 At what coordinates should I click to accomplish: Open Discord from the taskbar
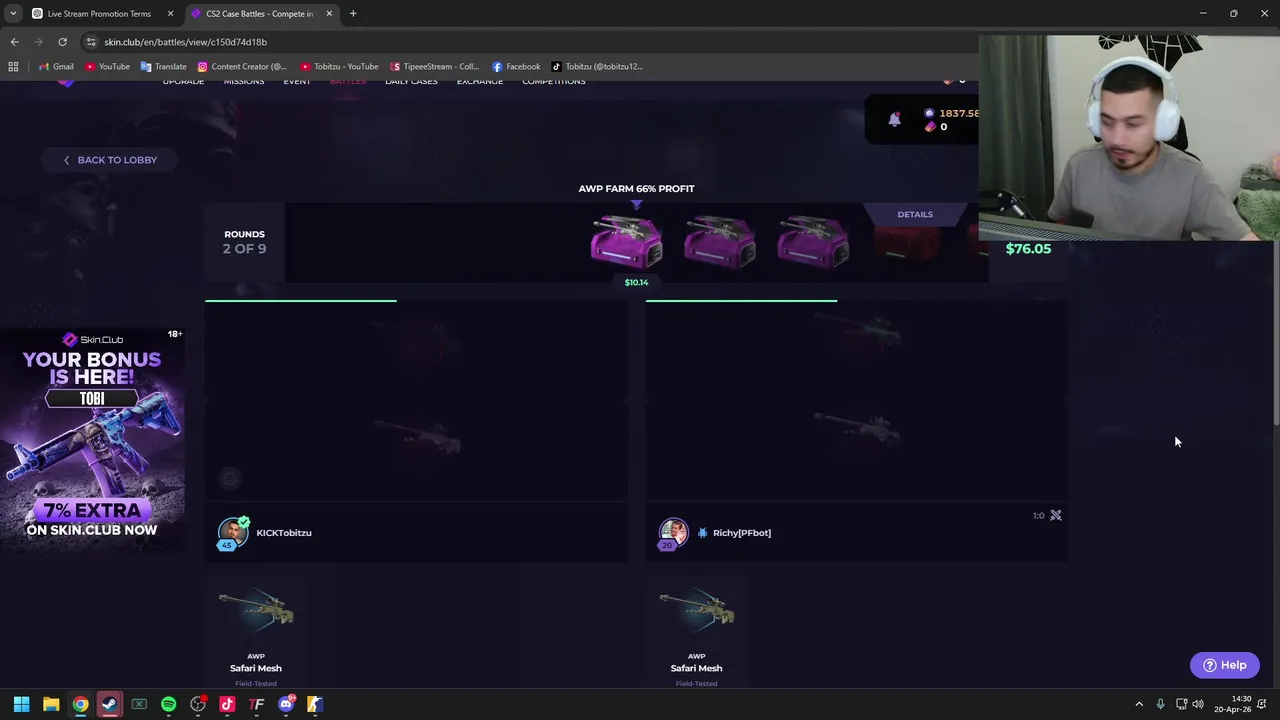tap(286, 704)
